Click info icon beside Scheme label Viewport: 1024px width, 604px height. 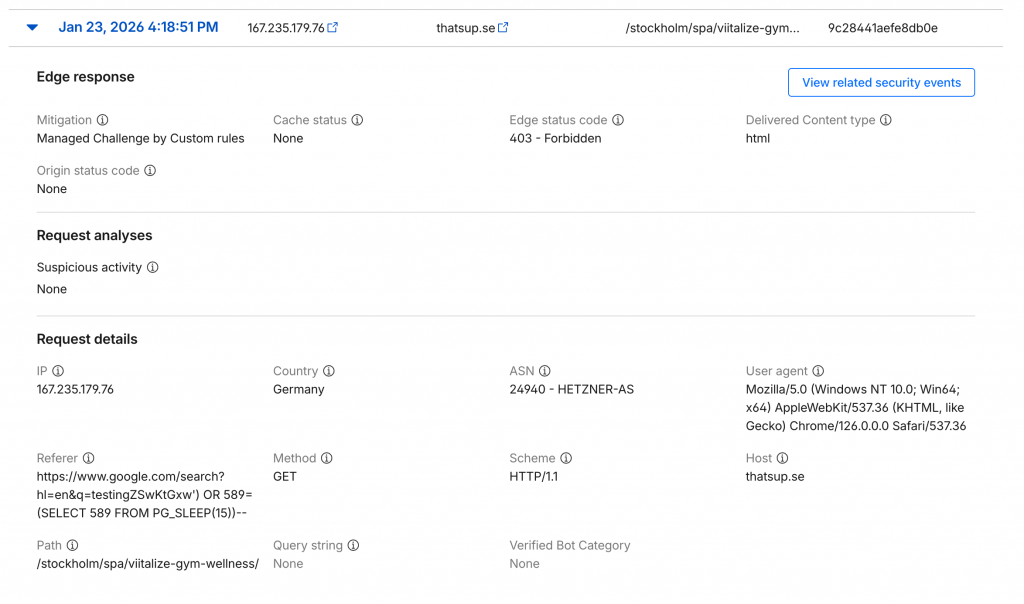(x=566, y=458)
